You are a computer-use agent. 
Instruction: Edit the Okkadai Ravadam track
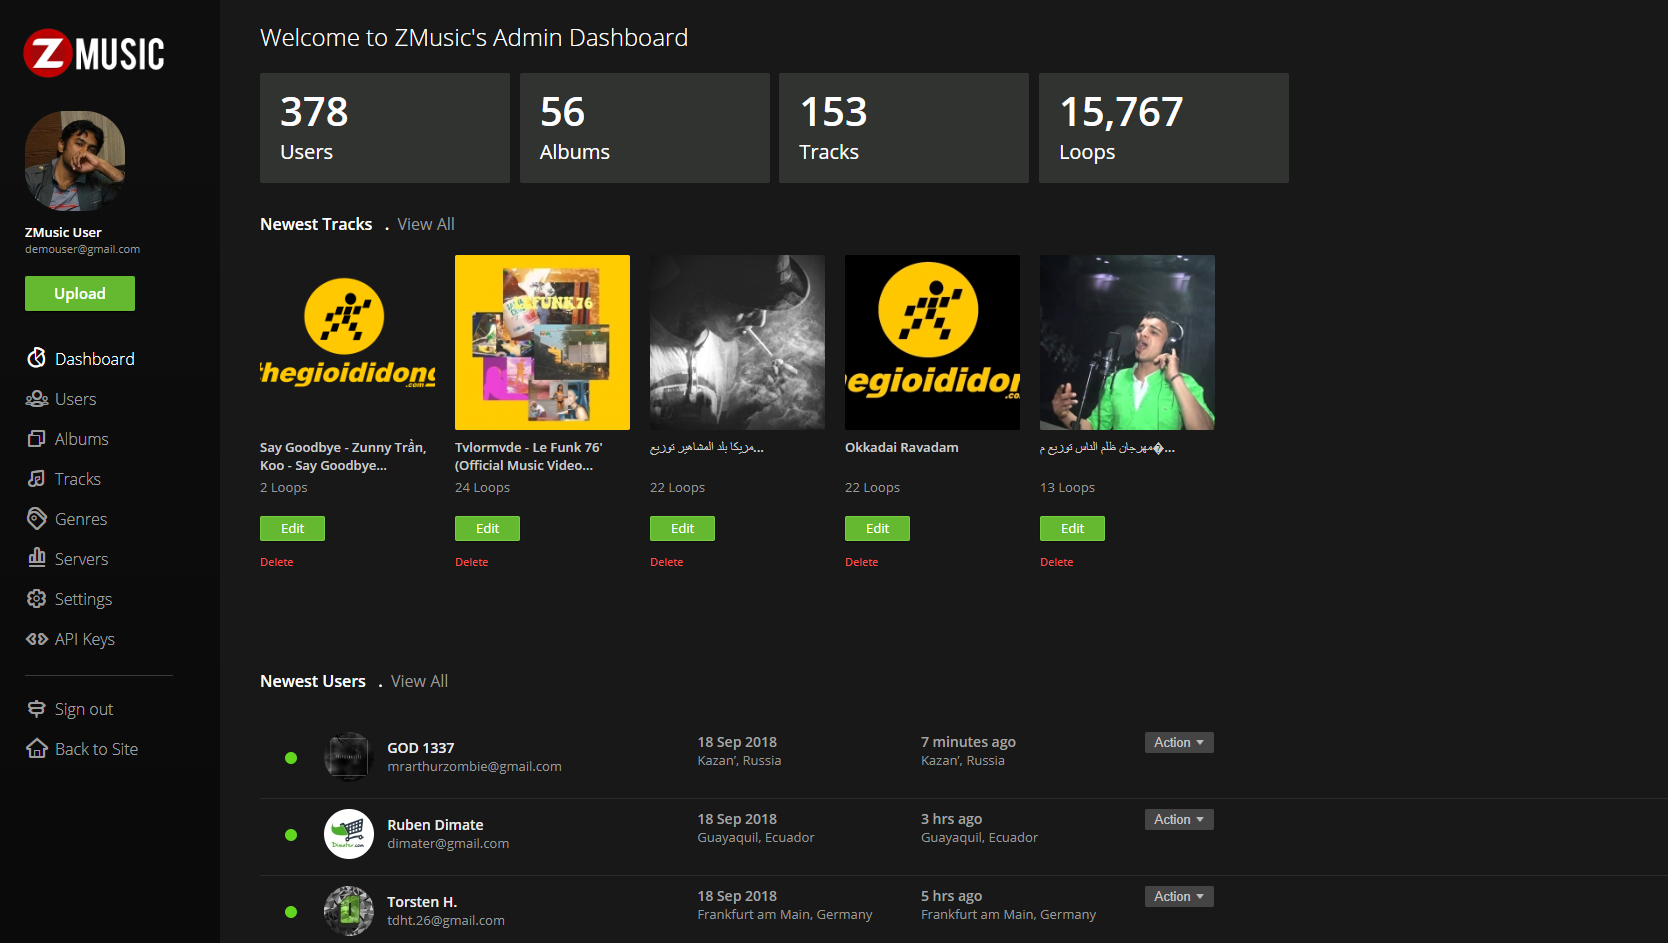(x=877, y=528)
